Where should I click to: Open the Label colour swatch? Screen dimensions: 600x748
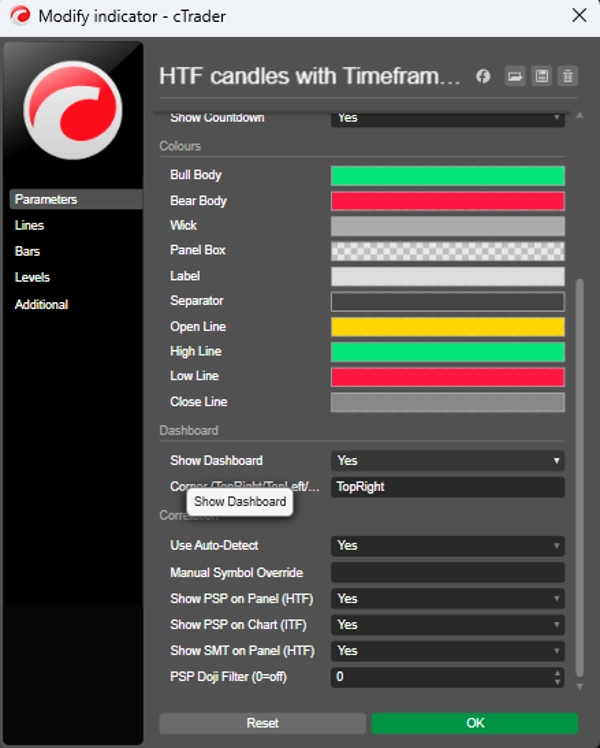(x=447, y=276)
